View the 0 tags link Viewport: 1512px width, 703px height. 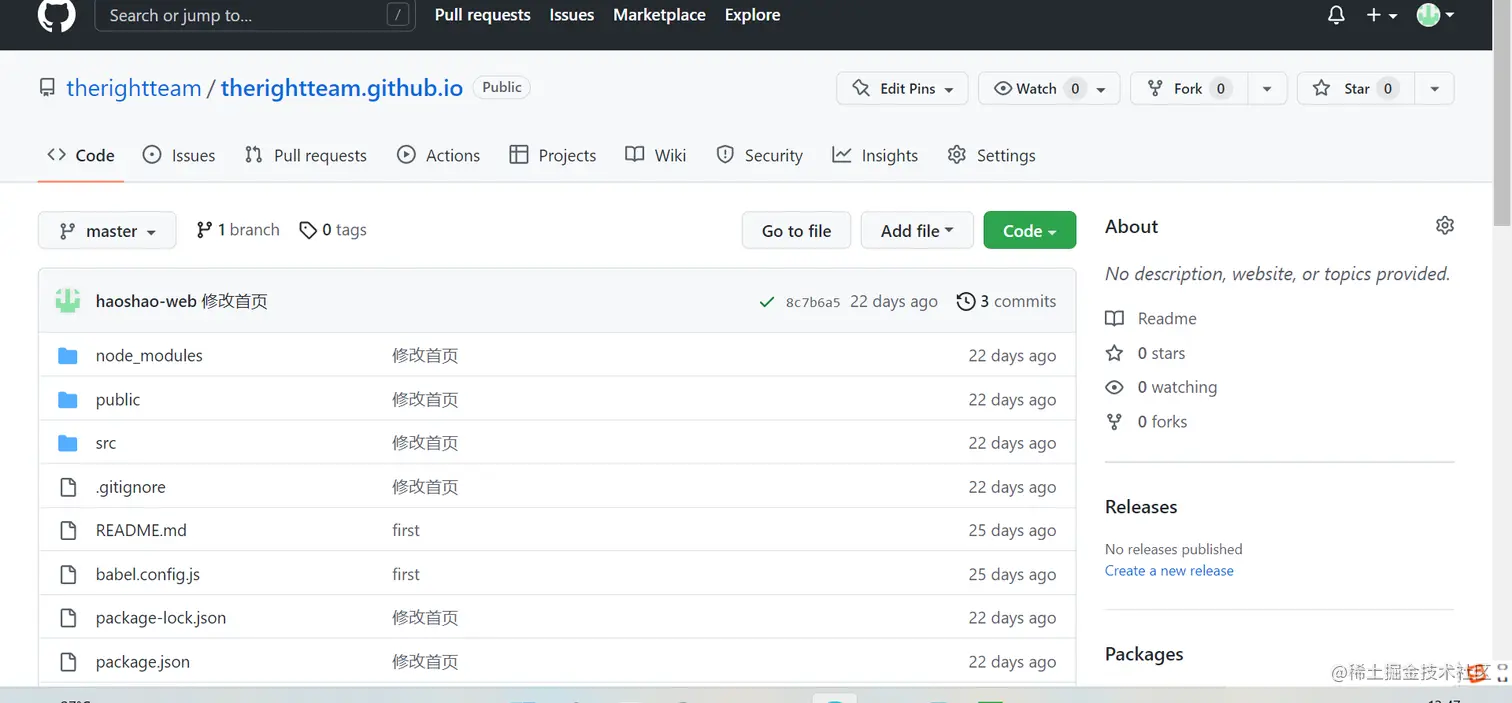point(333,230)
